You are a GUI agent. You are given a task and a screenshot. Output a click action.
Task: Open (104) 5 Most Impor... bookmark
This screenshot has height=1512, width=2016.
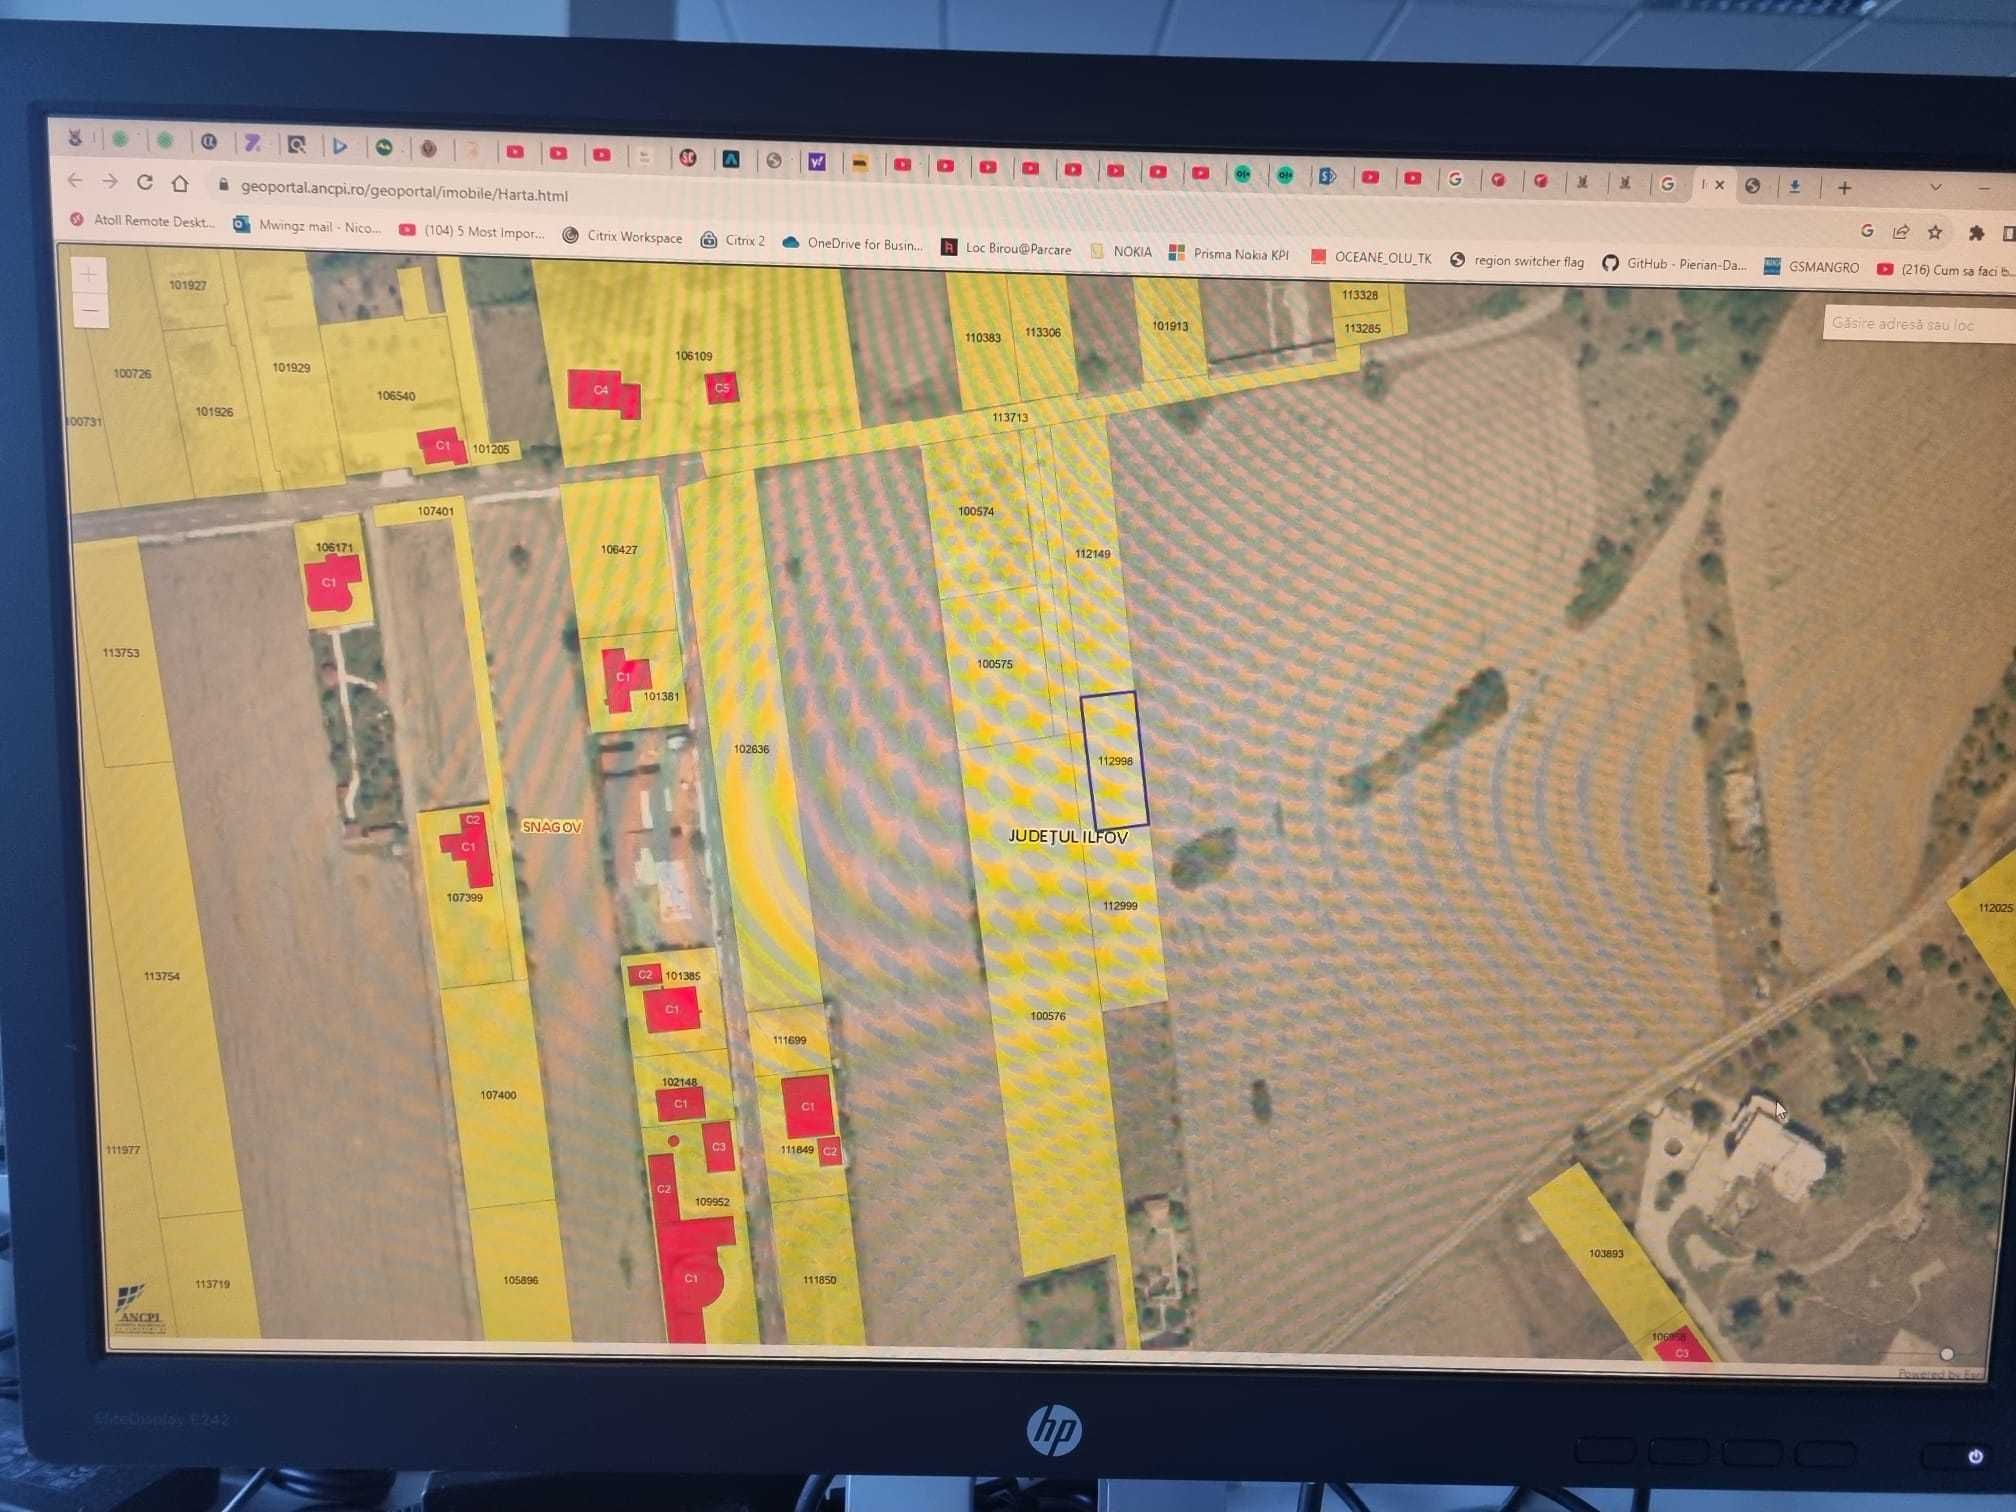(x=472, y=231)
